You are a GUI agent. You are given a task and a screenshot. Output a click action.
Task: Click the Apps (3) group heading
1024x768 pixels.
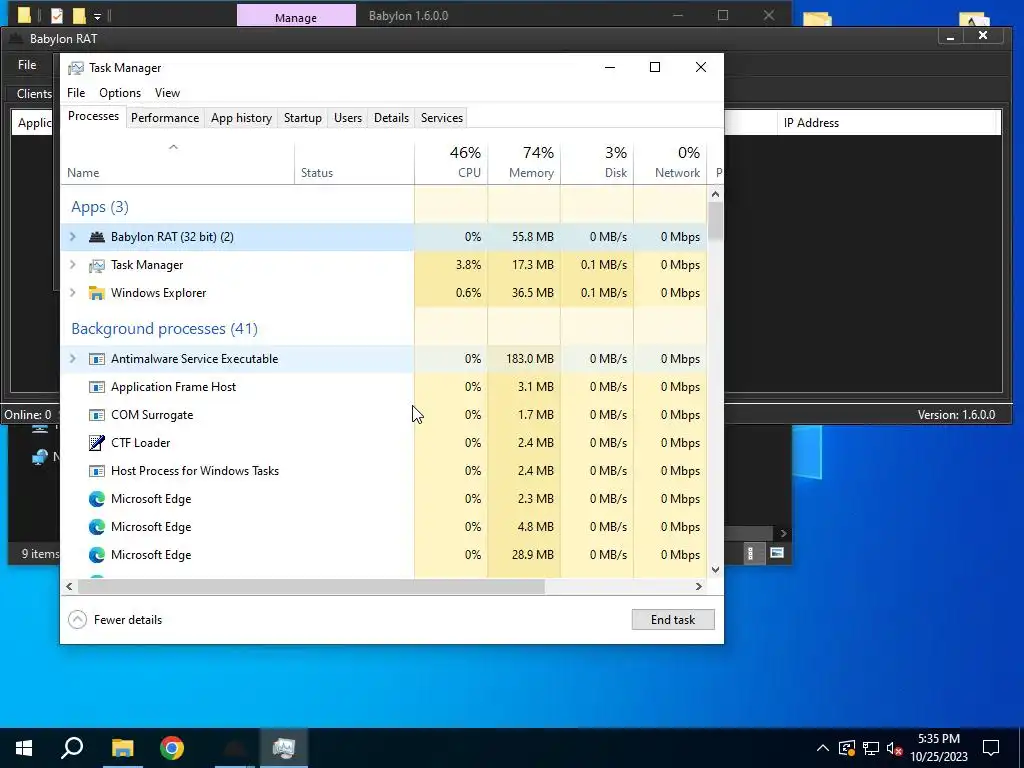pos(100,207)
